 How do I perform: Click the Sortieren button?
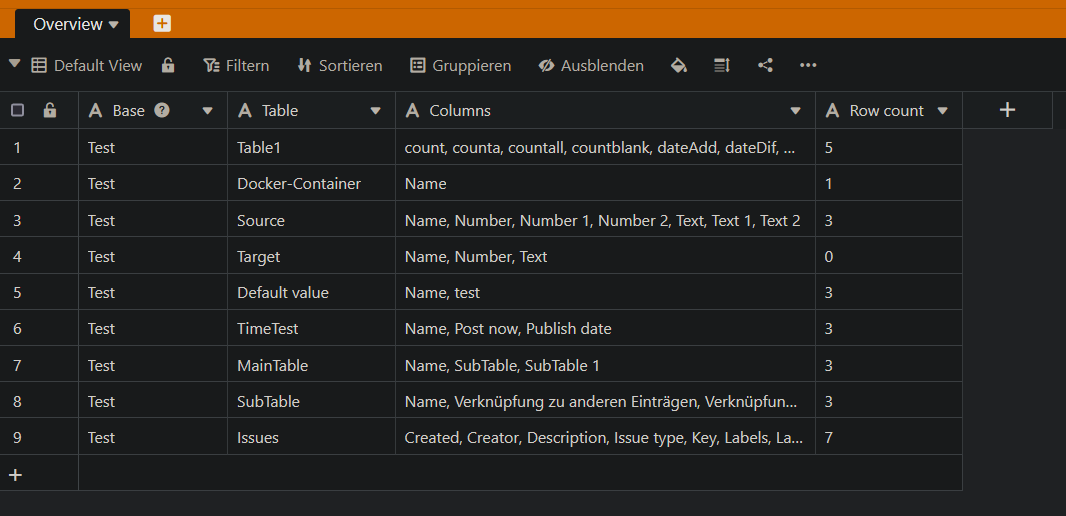[x=340, y=65]
